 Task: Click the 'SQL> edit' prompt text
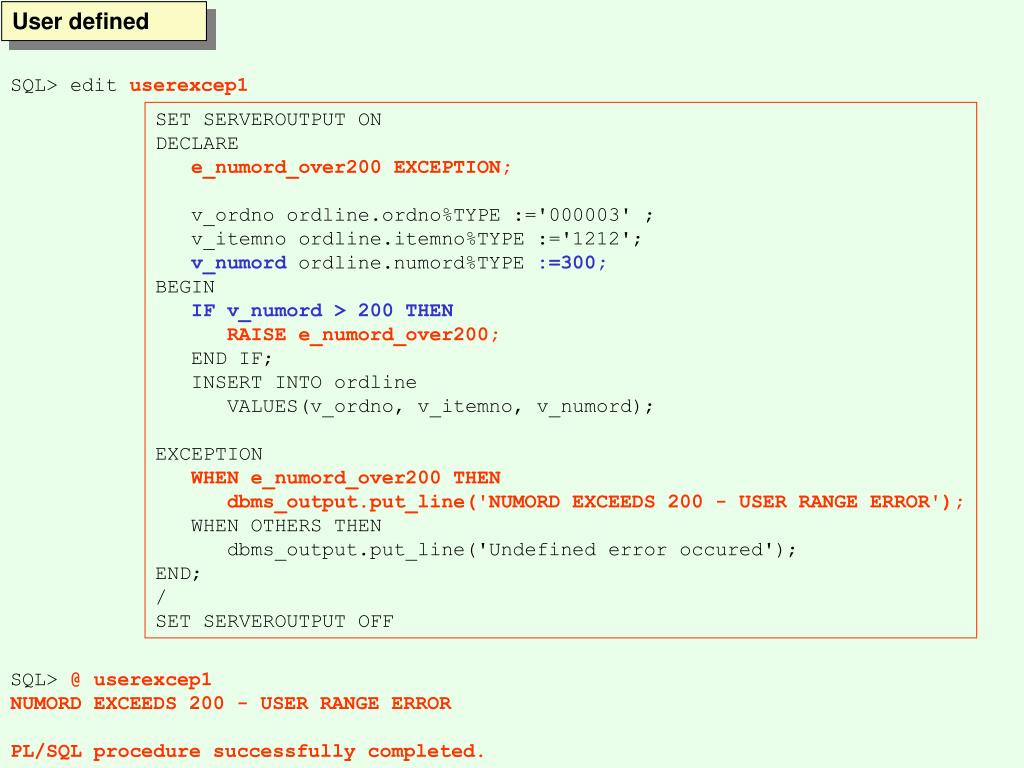[x=63, y=86]
